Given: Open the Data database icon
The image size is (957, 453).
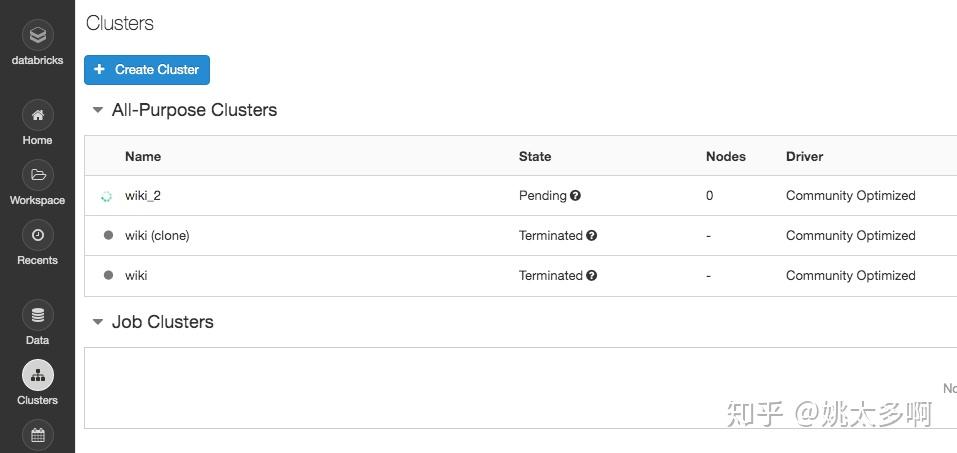Looking at the screenshot, I should [x=37, y=315].
